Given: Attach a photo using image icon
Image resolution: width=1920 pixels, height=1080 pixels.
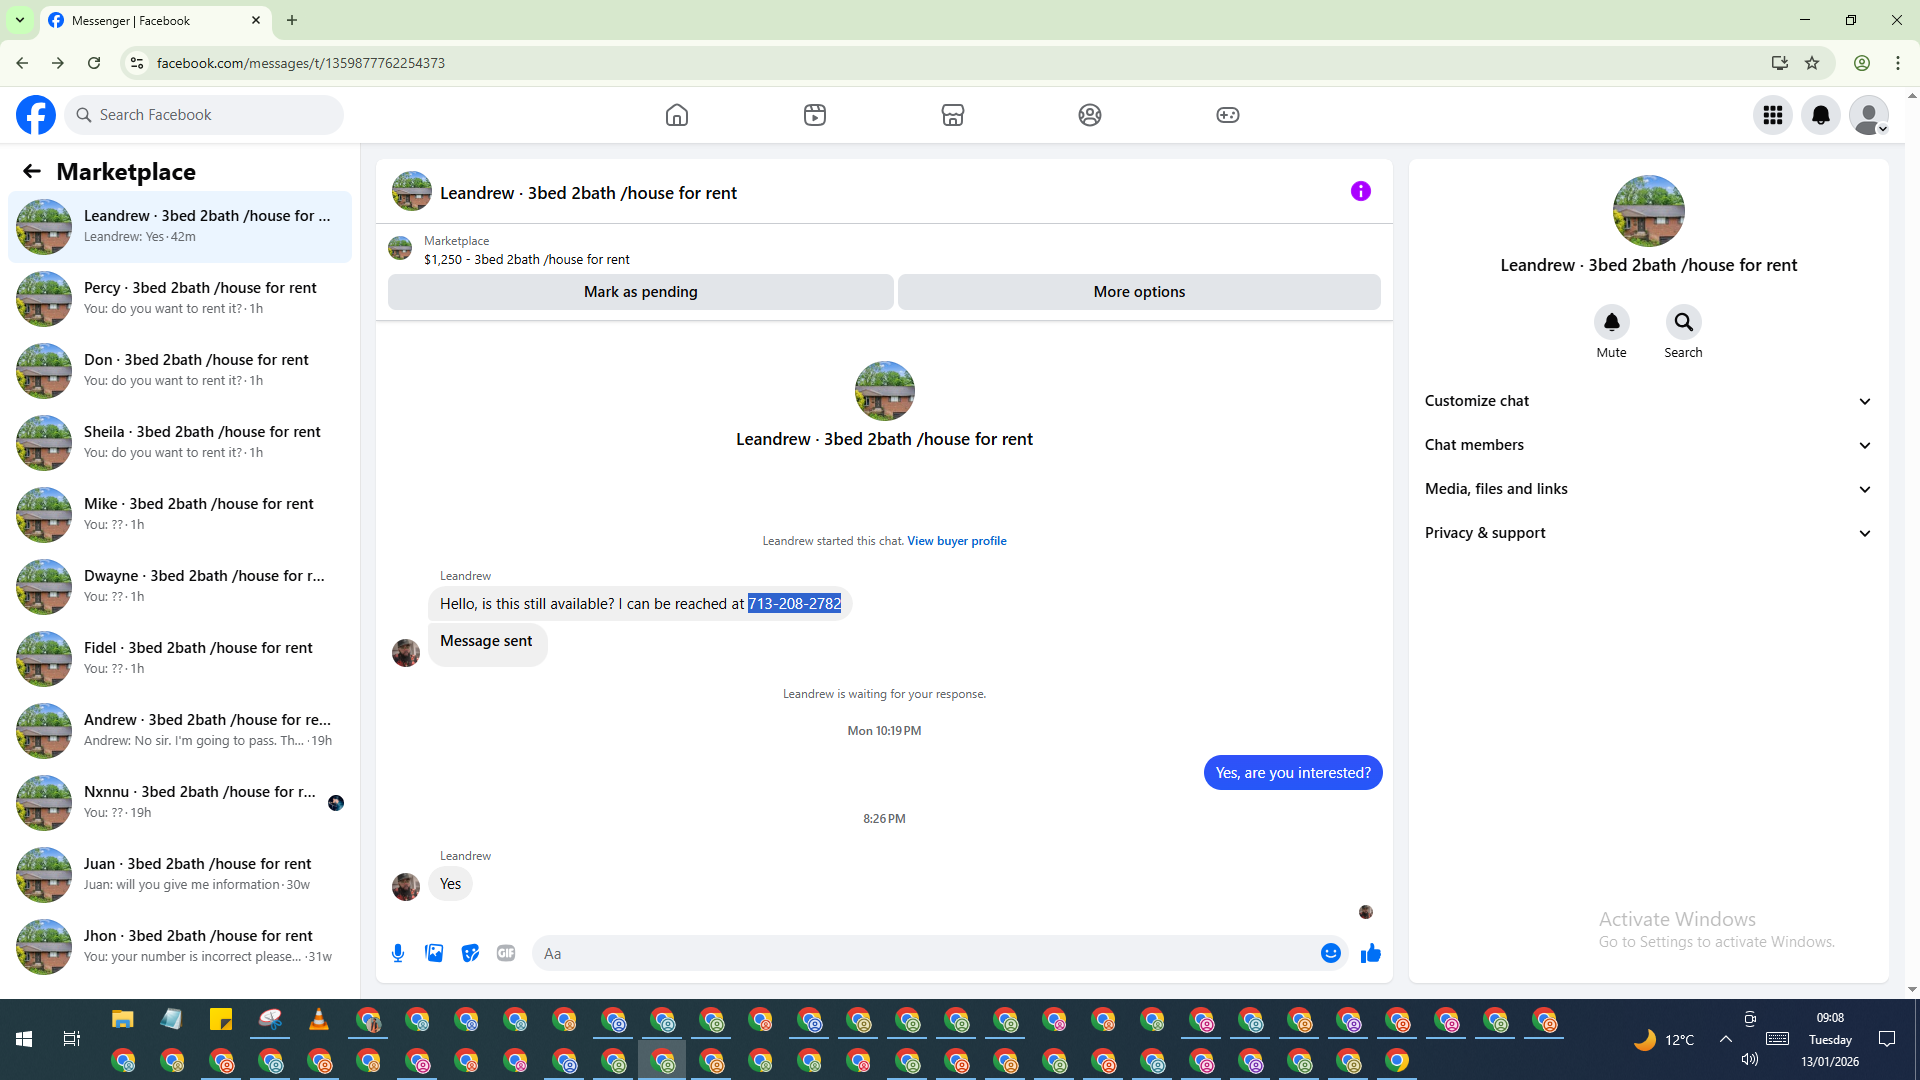Looking at the screenshot, I should point(434,953).
